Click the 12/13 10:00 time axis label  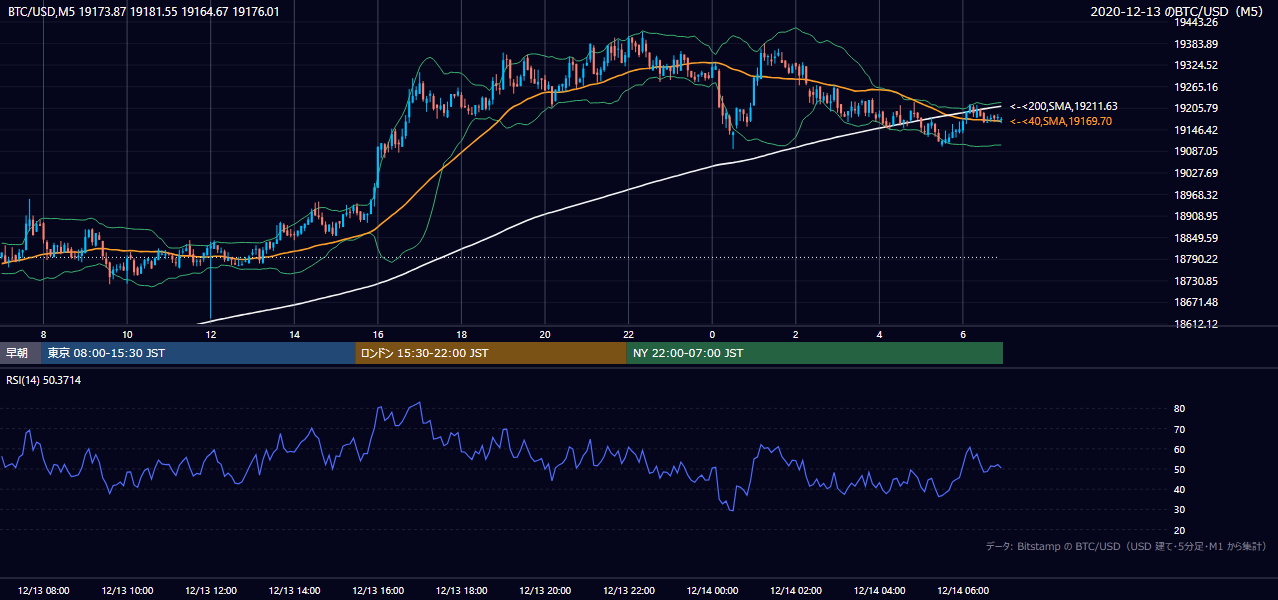(x=127, y=591)
